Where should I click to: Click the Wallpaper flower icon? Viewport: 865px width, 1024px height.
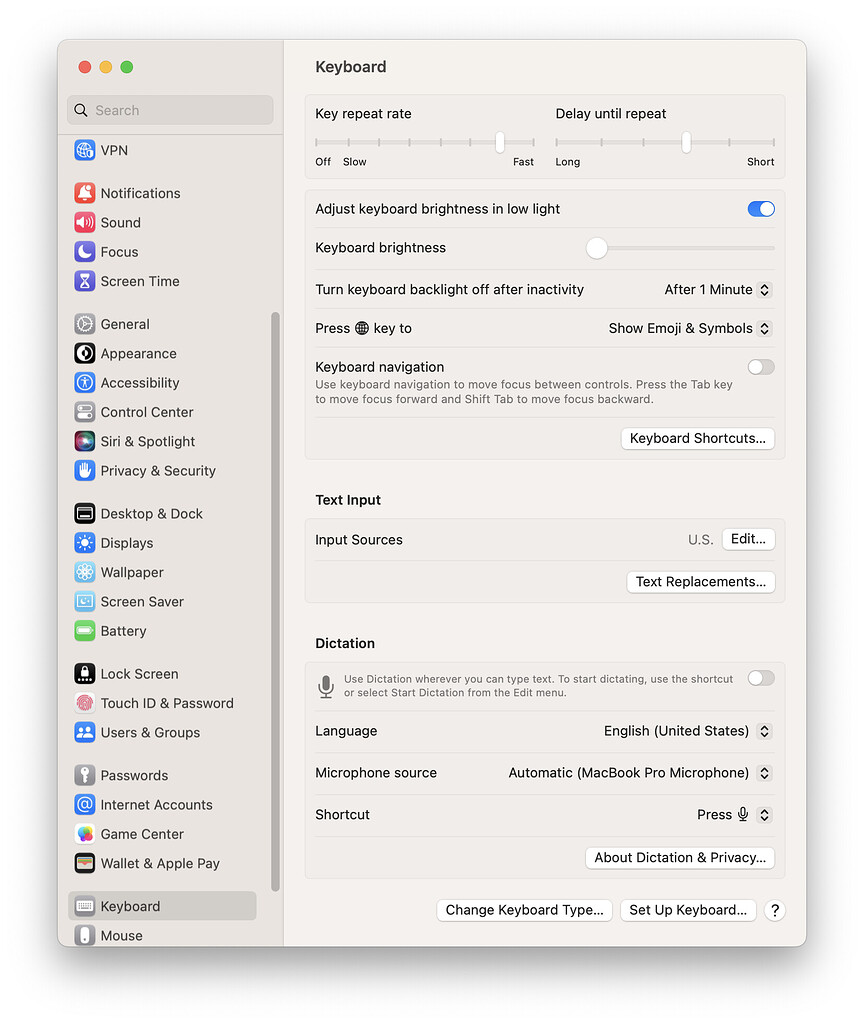85,572
